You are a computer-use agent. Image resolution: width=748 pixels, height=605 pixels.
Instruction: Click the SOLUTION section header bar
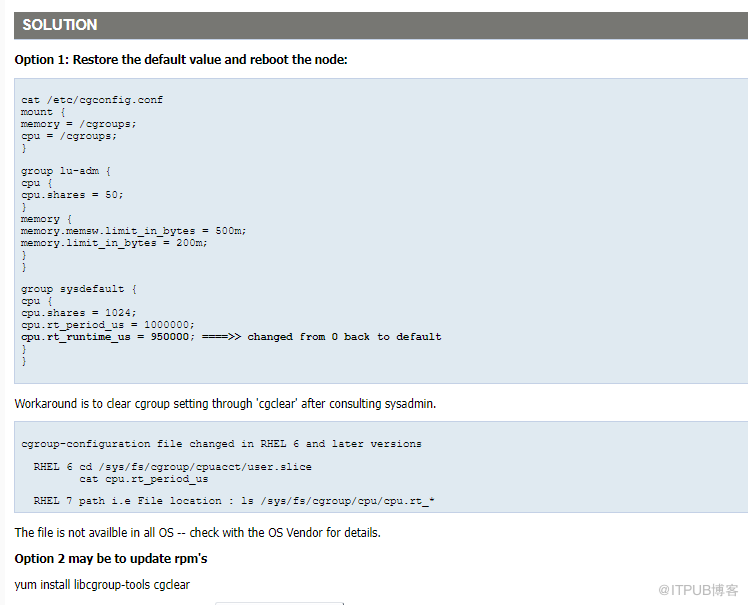pyautogui.click(x=381, y=25)
